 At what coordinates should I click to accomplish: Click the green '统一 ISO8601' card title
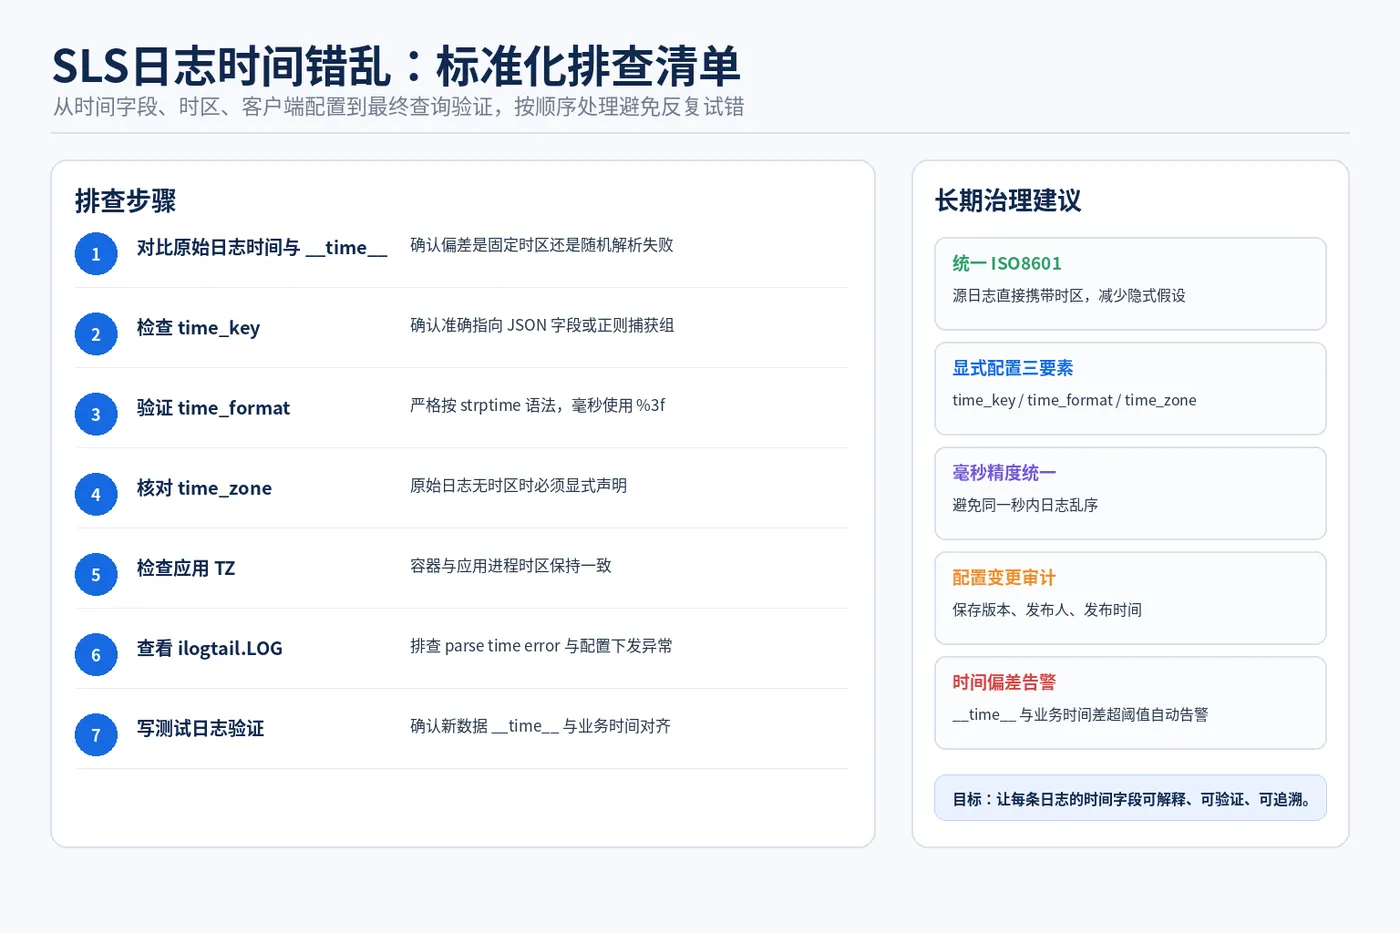pos(1007,263)
